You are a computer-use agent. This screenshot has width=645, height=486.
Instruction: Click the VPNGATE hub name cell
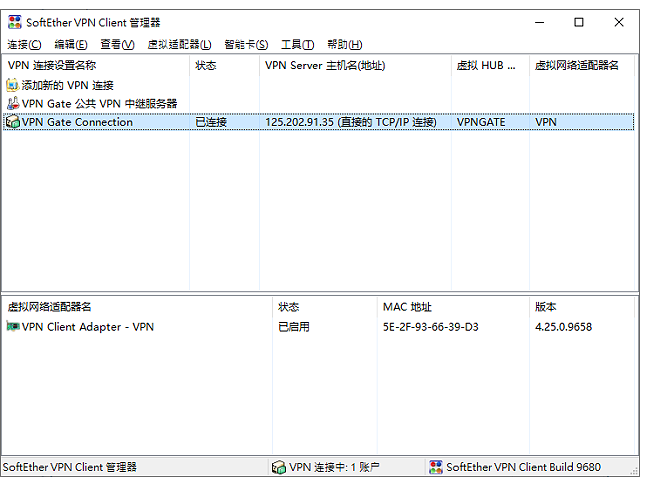481,122
